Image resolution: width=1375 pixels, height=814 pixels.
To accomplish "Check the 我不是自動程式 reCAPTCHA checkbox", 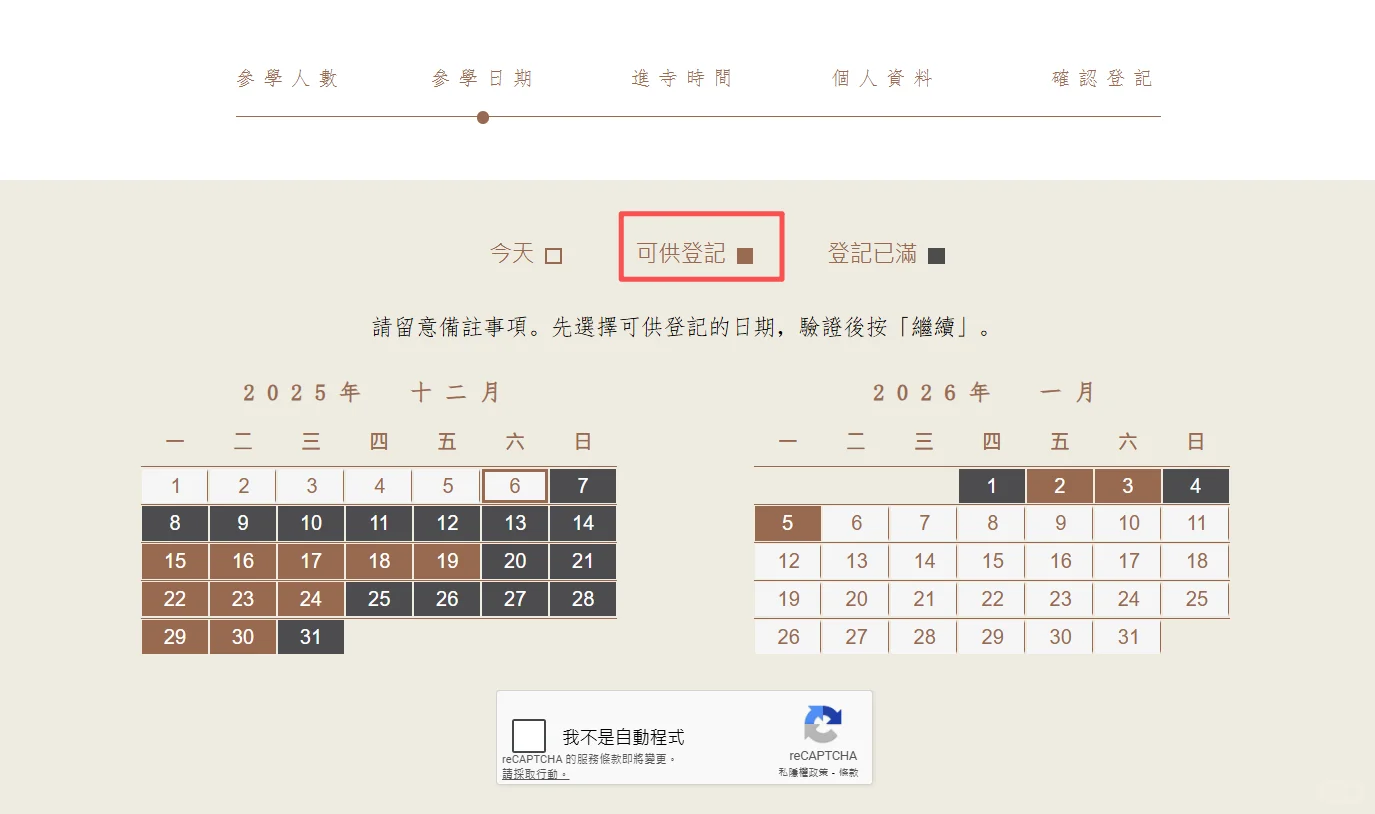I will [x=529, y=734].
